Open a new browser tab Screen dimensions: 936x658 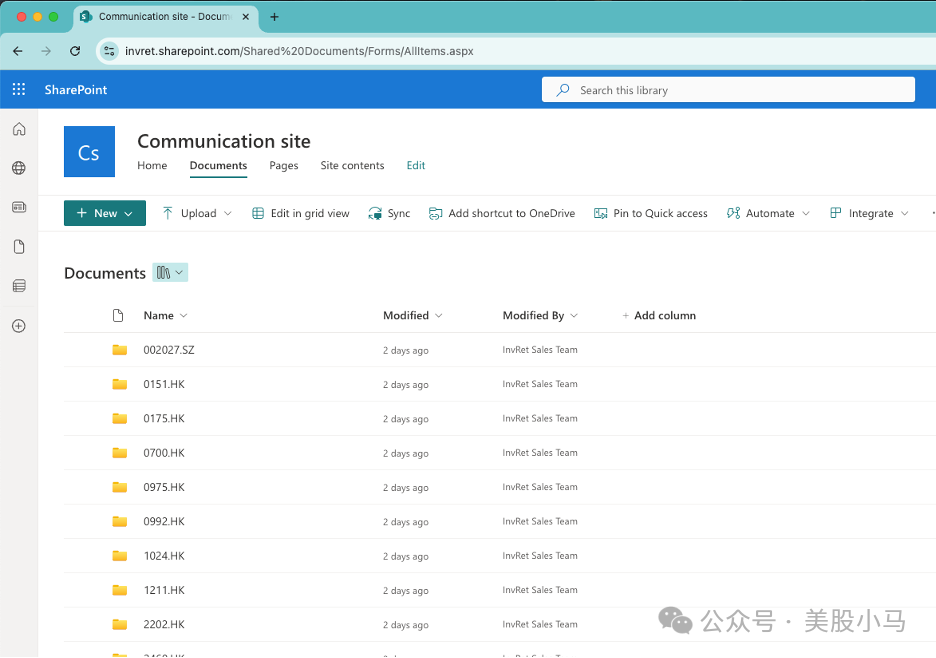coord(274,17)
